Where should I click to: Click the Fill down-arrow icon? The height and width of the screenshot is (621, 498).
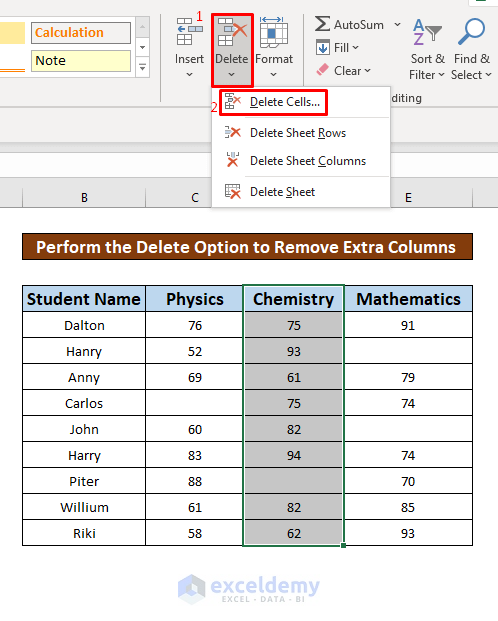coord(322,47)
